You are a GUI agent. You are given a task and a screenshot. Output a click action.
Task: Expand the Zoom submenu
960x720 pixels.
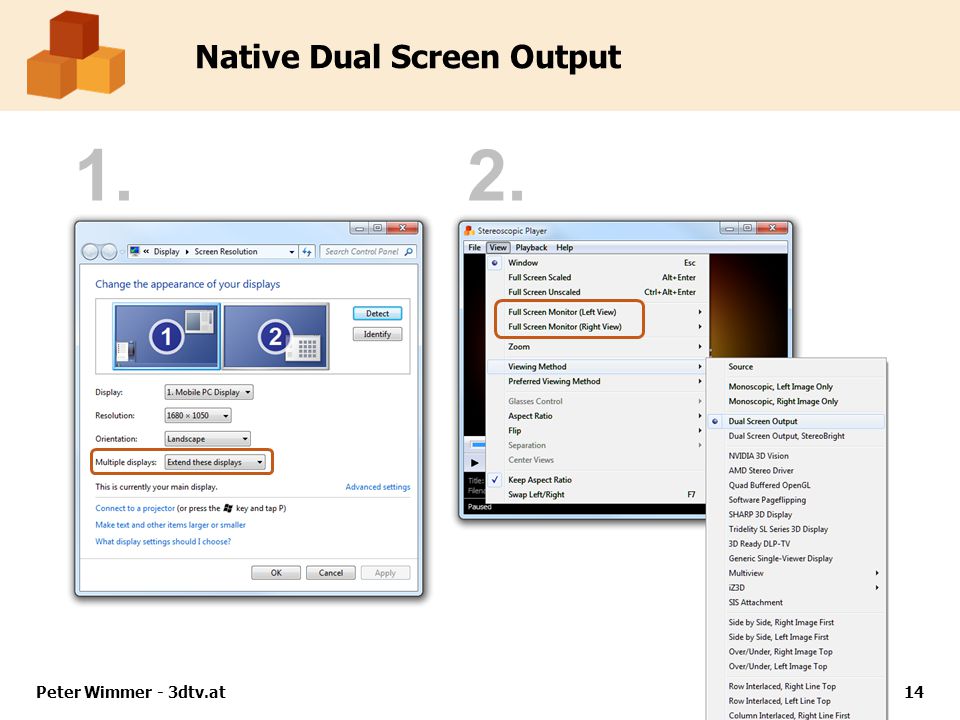(597, 347)
